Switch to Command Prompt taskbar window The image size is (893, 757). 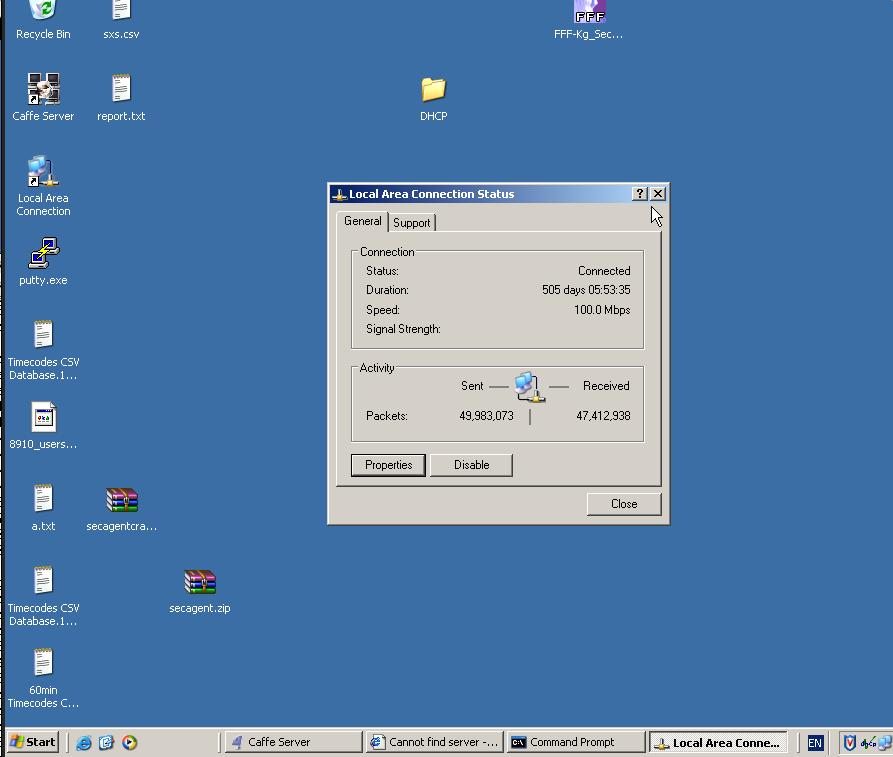click(574, 742)
